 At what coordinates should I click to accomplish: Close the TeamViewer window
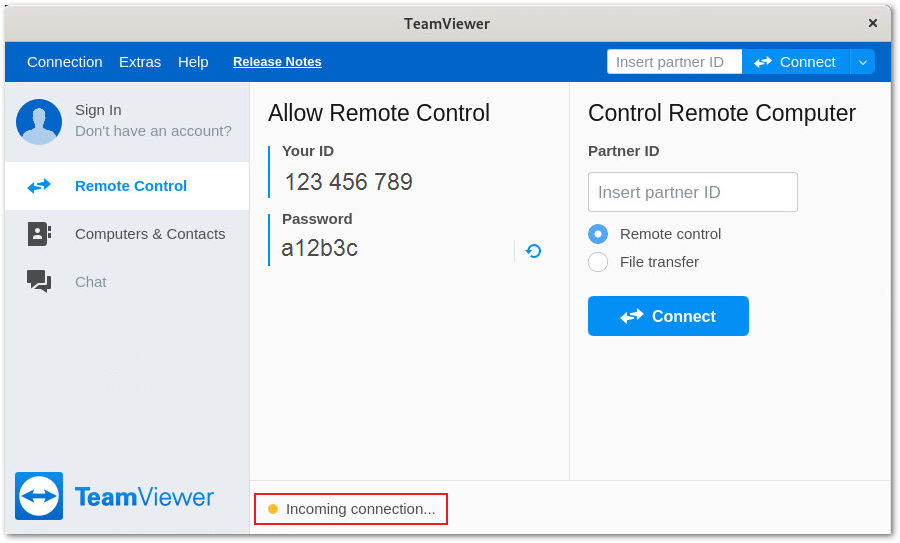coord(872,23)
